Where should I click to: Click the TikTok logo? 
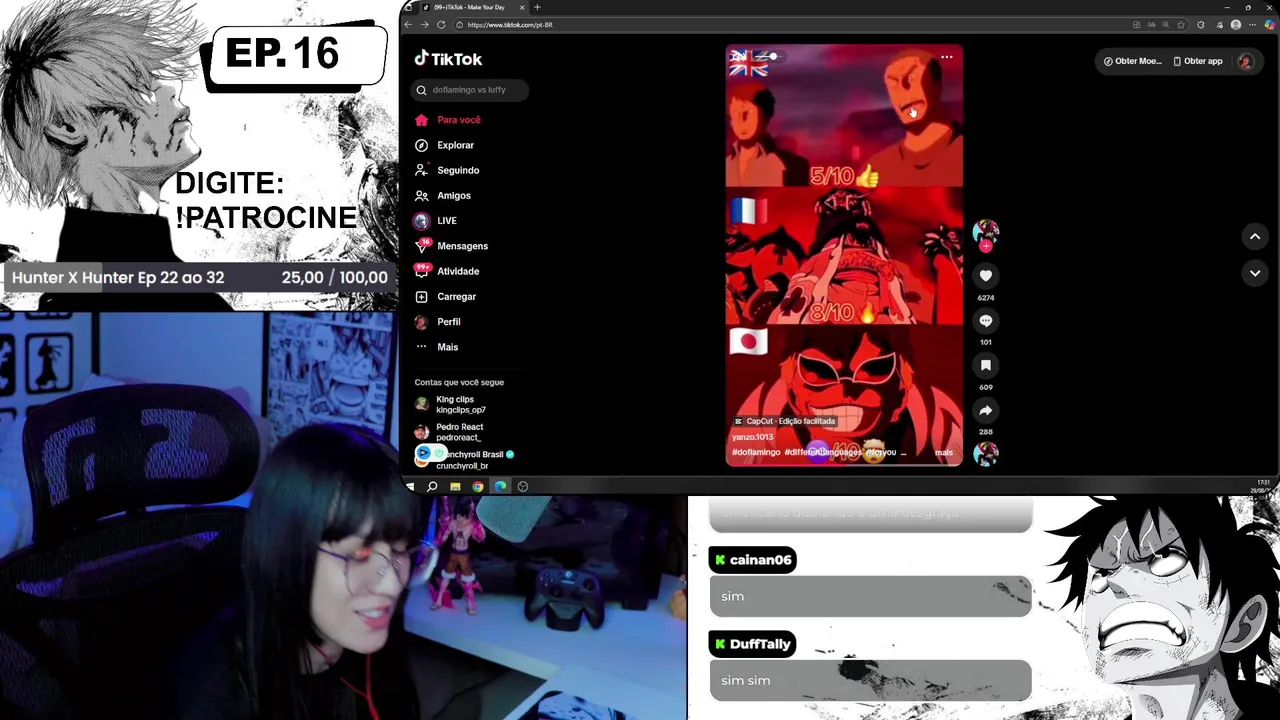tap(448, 59)
